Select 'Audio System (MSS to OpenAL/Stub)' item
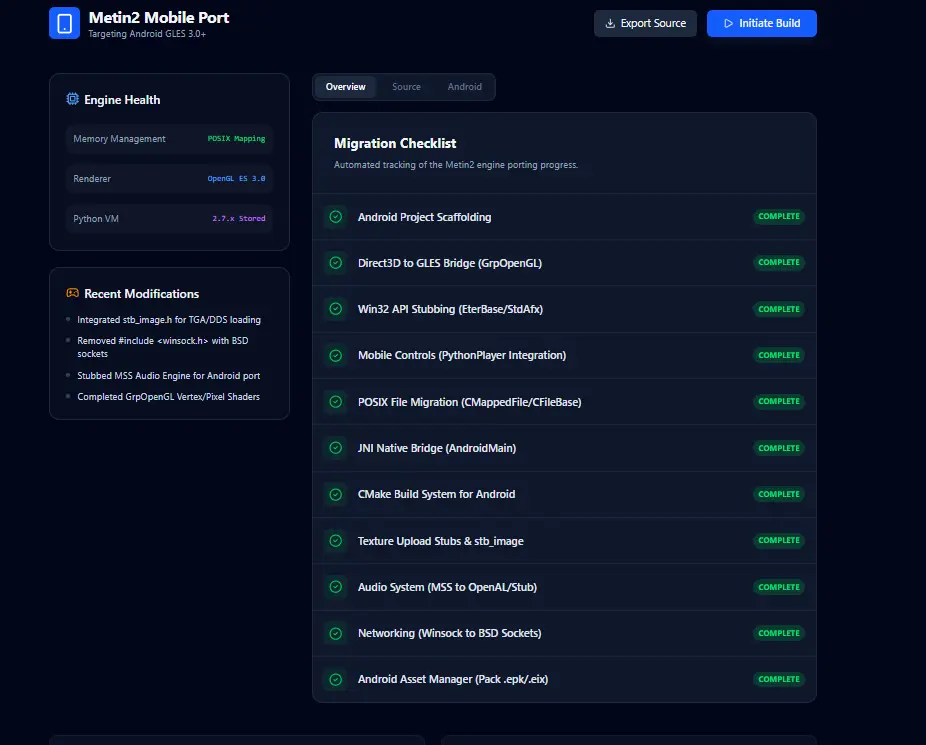 (447, 587)
